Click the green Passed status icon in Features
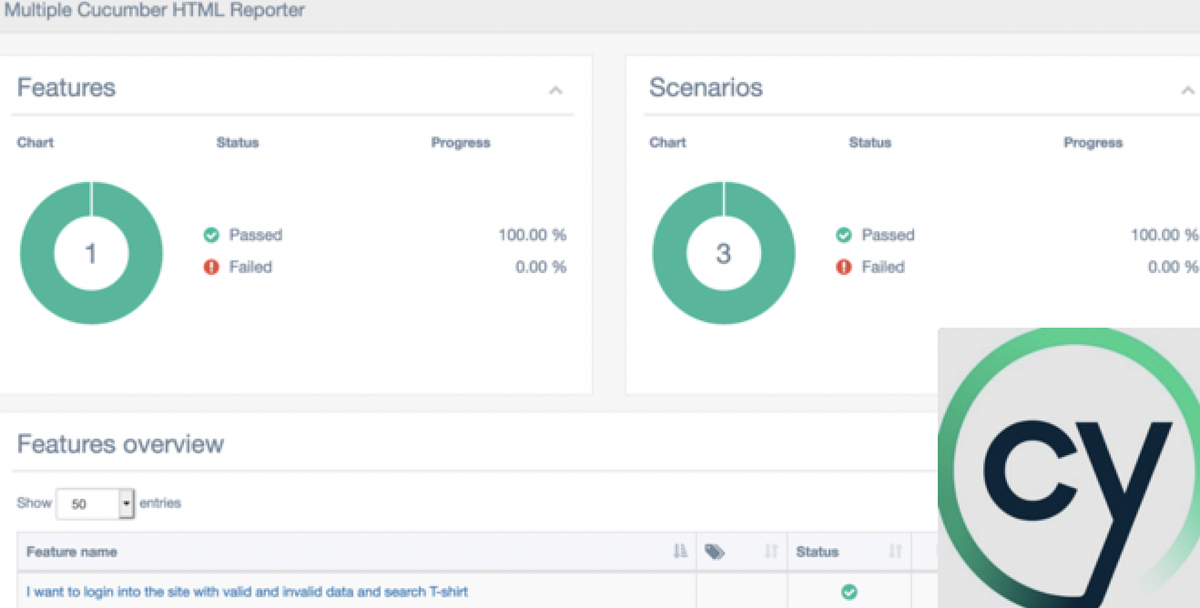The height and width of the screenshot is (608, 1200). [211, 235]
